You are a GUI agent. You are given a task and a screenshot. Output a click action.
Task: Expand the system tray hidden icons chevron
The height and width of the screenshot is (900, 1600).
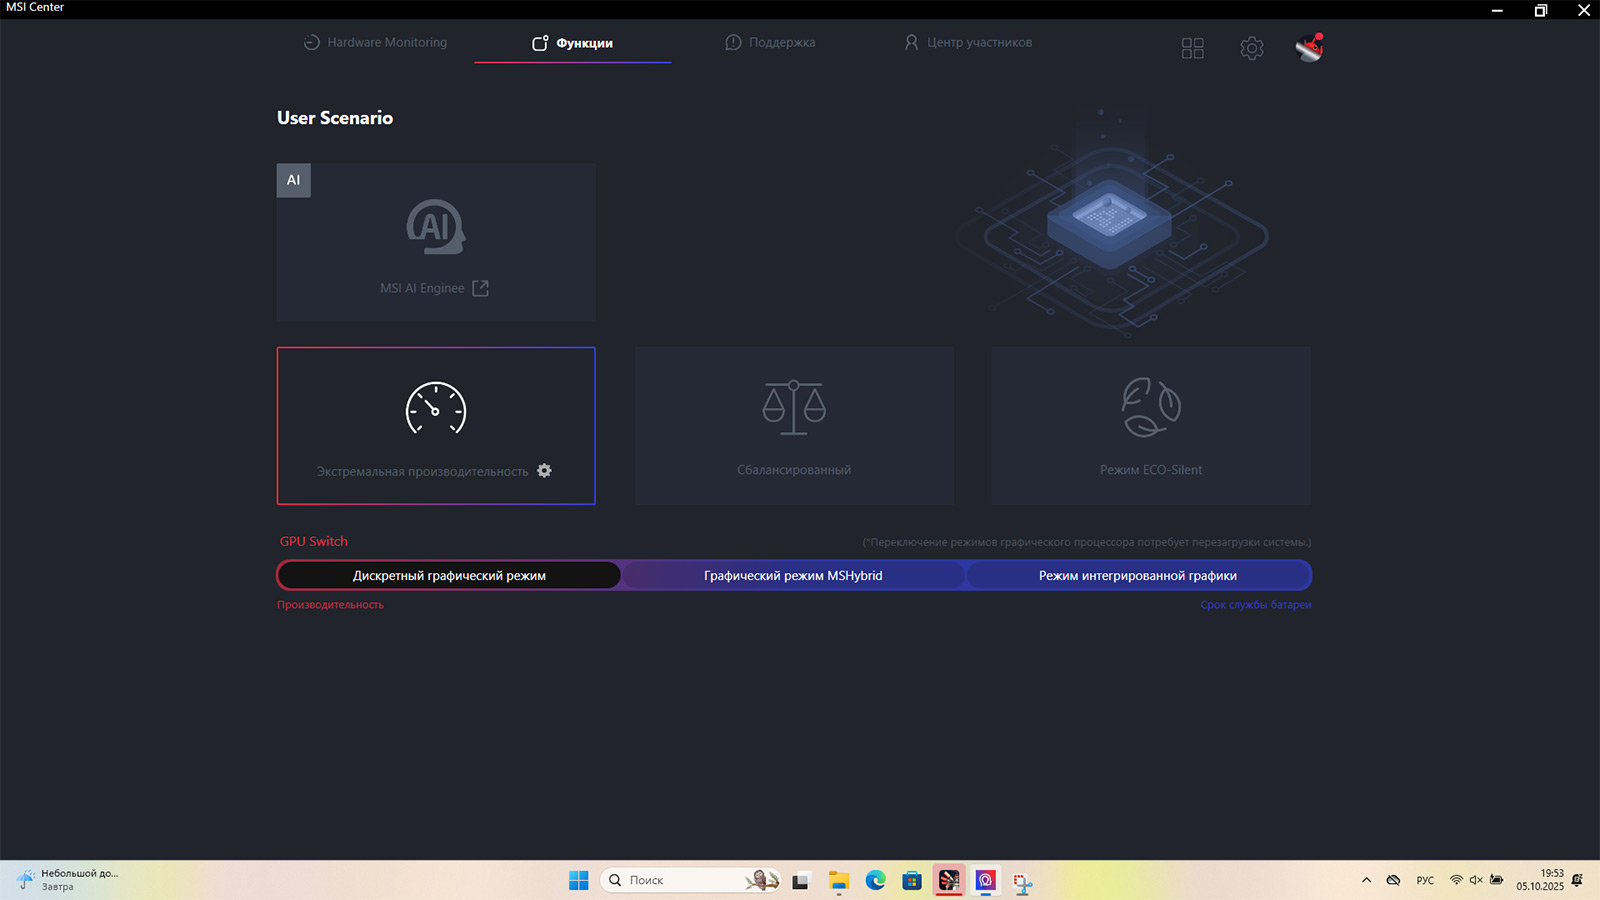[1366, 880]
